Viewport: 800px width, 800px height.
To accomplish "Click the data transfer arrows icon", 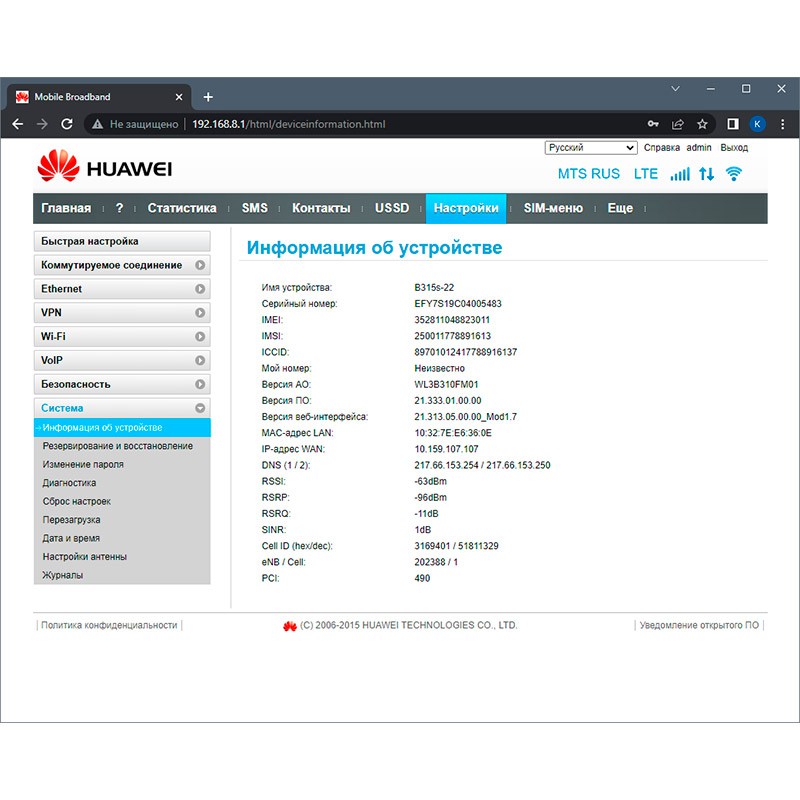I will click(x=707, y=174).
